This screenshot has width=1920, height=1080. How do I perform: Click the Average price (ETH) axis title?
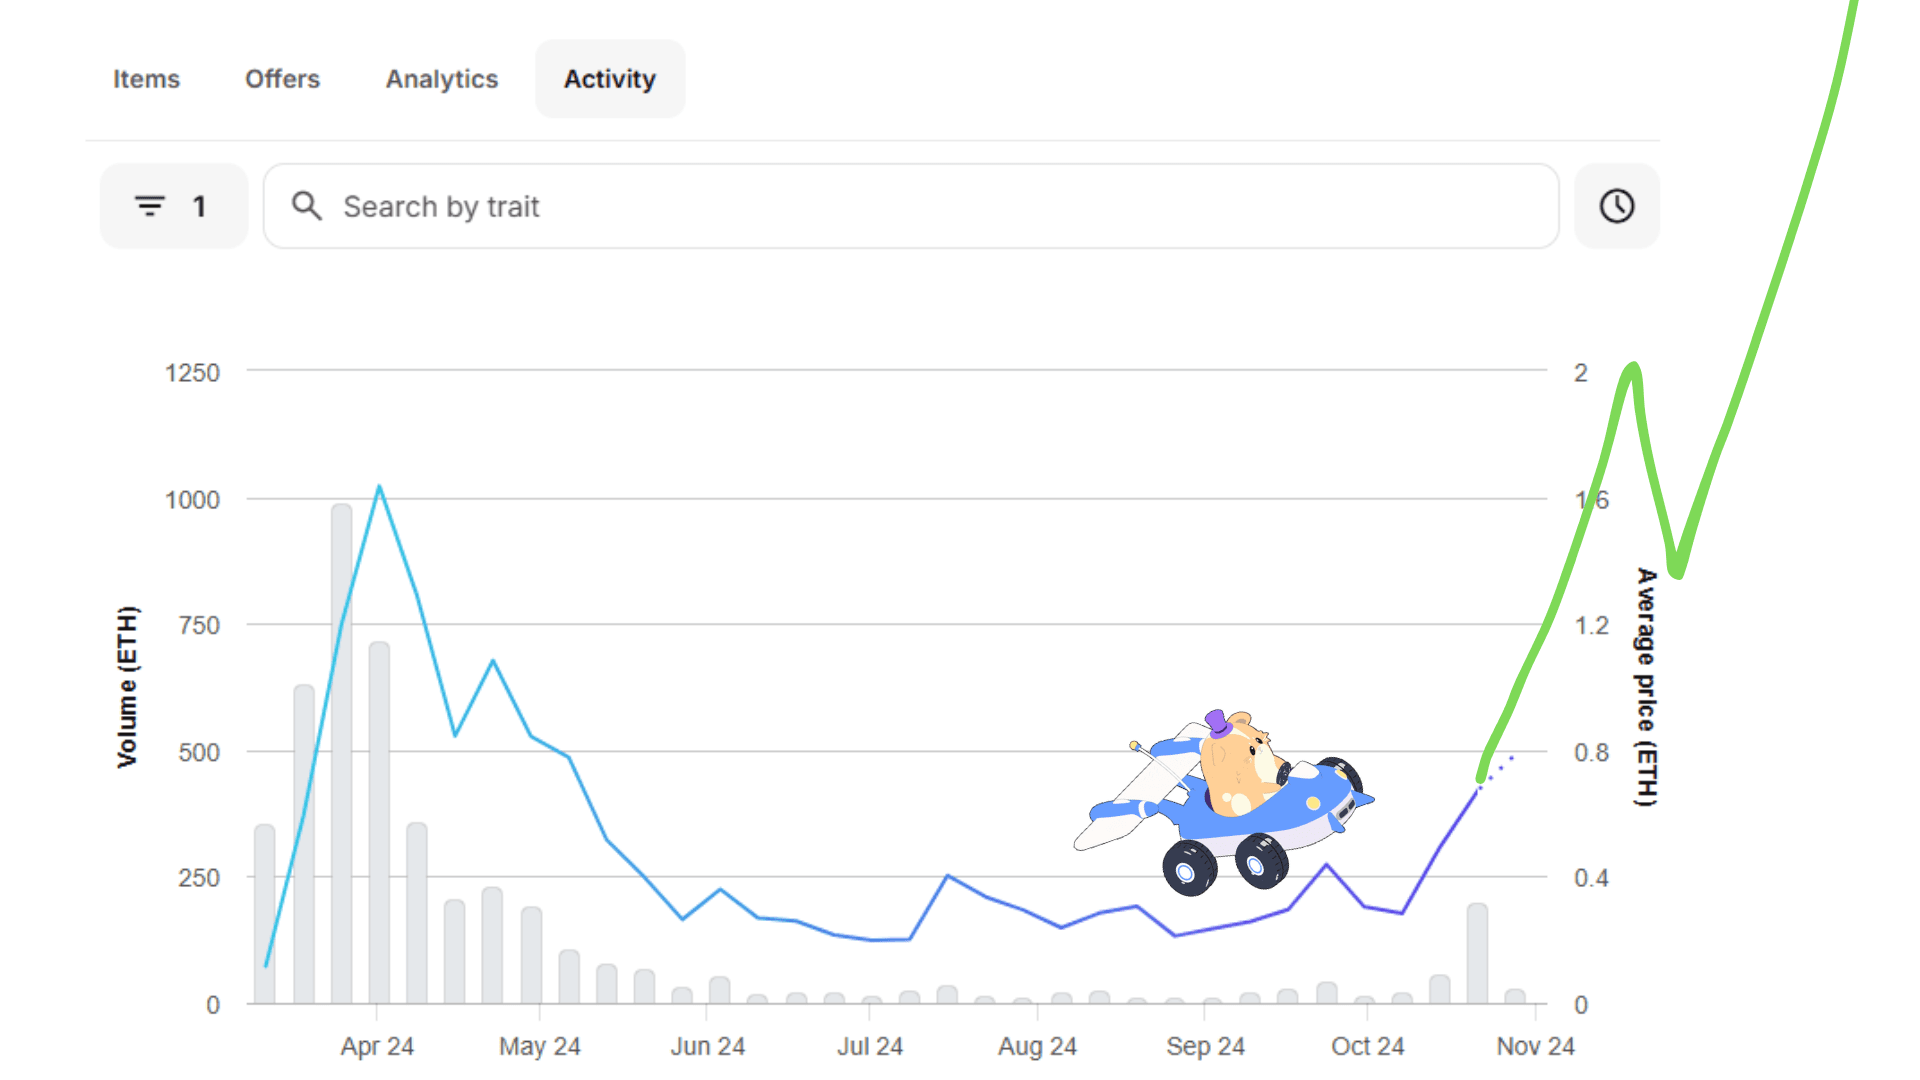[x=1645, y=687]
